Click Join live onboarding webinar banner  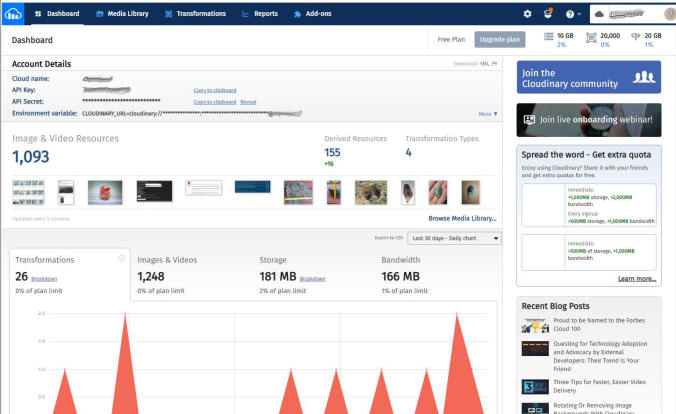tap(589, 120)
